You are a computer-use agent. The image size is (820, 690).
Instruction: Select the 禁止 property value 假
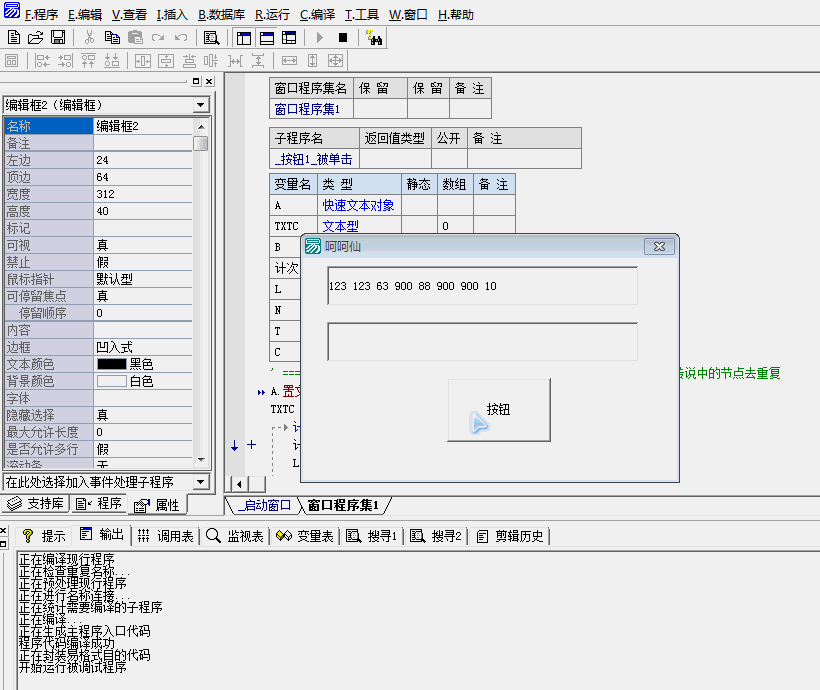pos(143,262)
